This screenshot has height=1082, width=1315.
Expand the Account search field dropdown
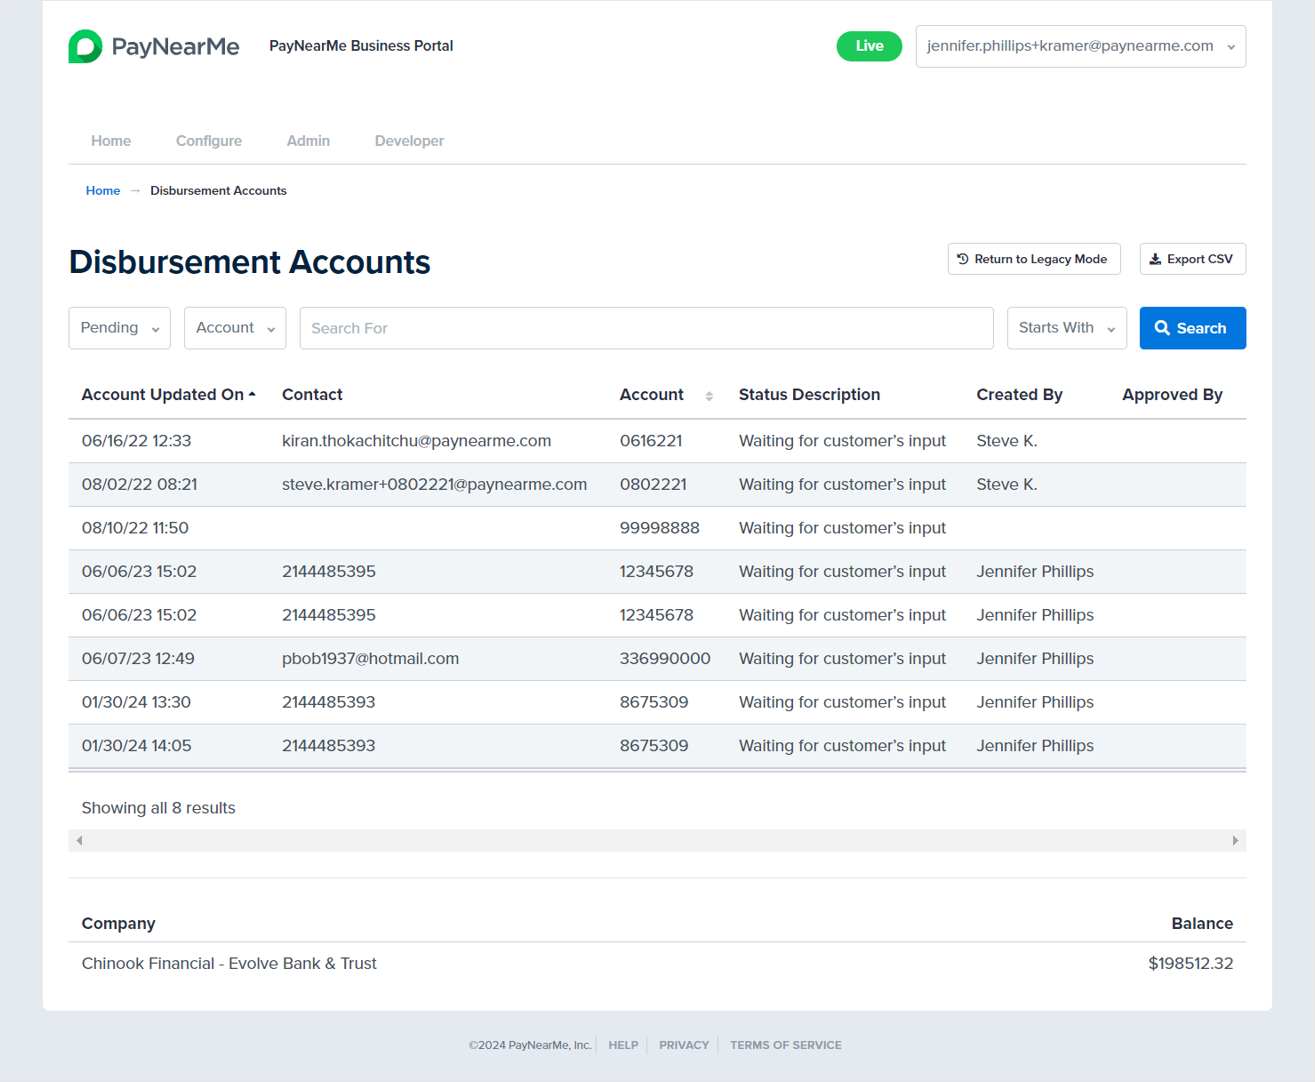[235, 328]
